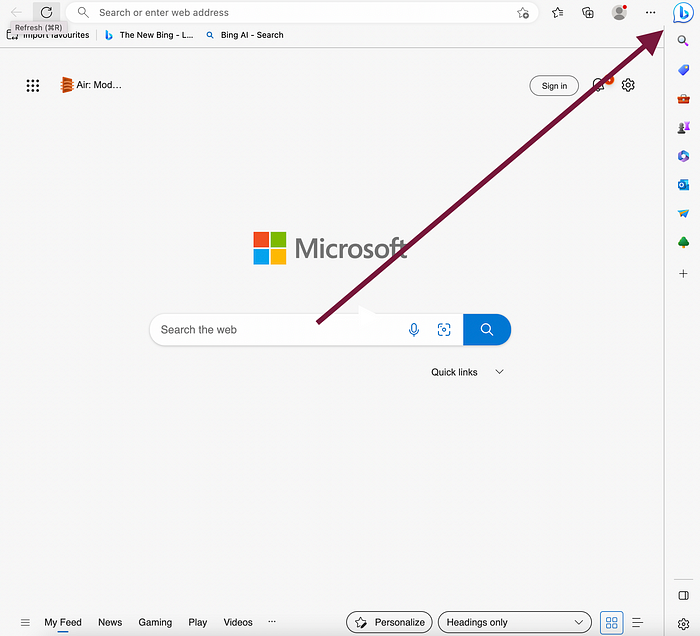The height and width of the screenshot is (636, 700).
Task: Open the Bing AI - Search bookmark
Action: 245,35
